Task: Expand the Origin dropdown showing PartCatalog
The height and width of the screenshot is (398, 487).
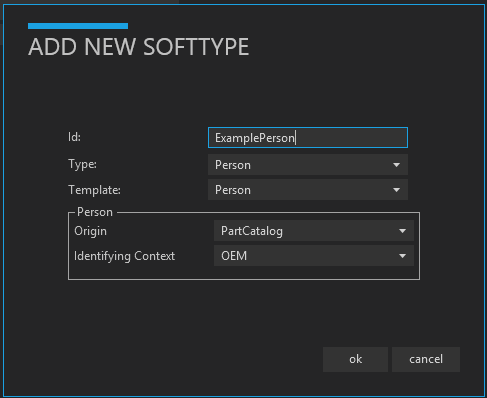Action: pos(314,231)
